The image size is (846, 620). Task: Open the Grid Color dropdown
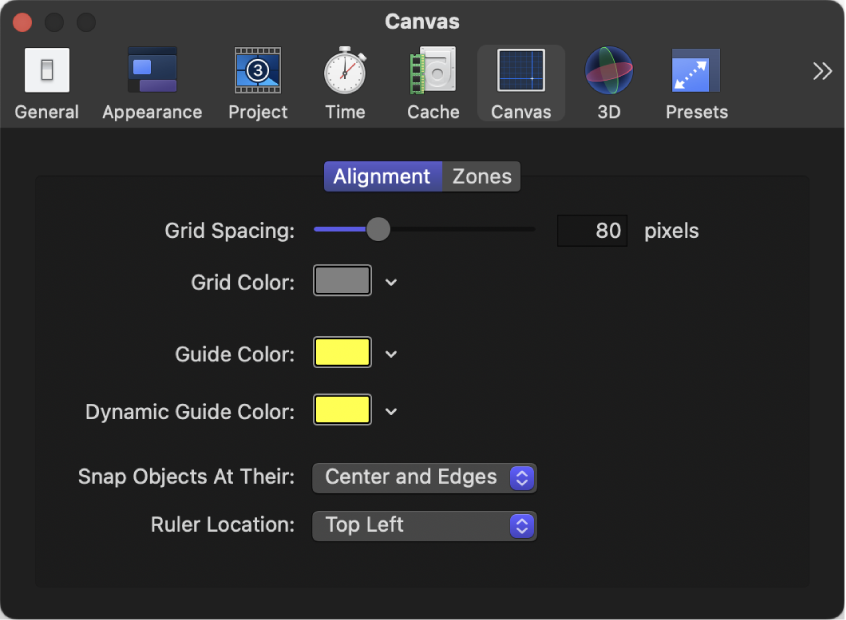click(390, 281)
